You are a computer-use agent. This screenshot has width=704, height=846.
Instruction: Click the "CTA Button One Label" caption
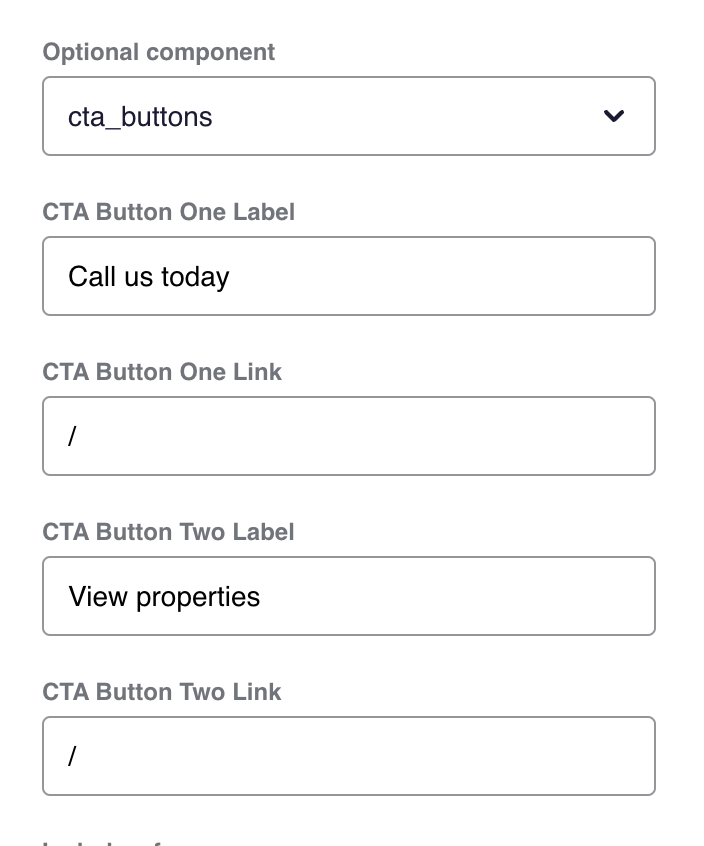click(168, 212)
